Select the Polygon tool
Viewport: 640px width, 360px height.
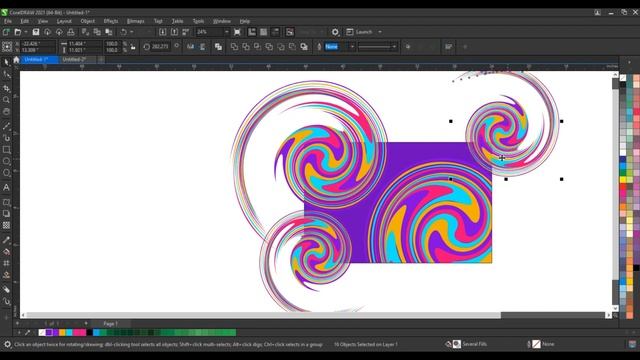pos(6,173)
